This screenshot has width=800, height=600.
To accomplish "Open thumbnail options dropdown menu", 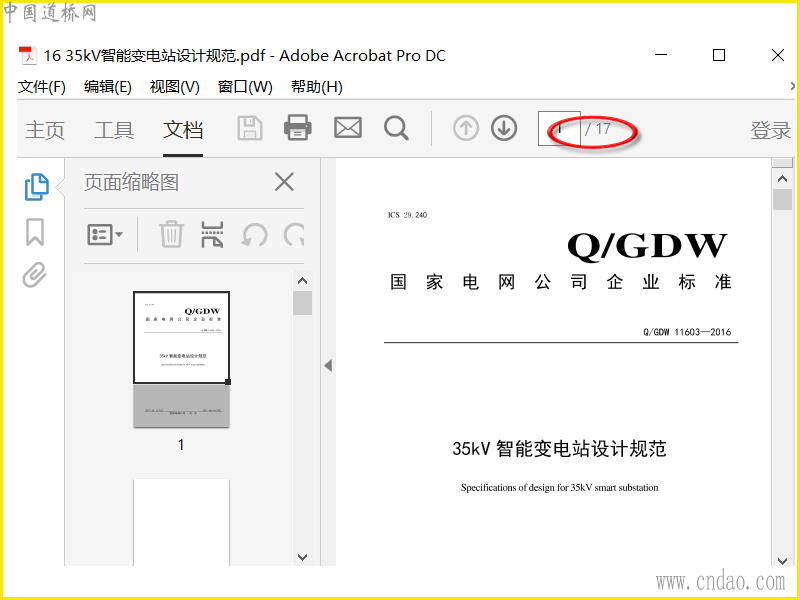I will click(x=105, y=235).
